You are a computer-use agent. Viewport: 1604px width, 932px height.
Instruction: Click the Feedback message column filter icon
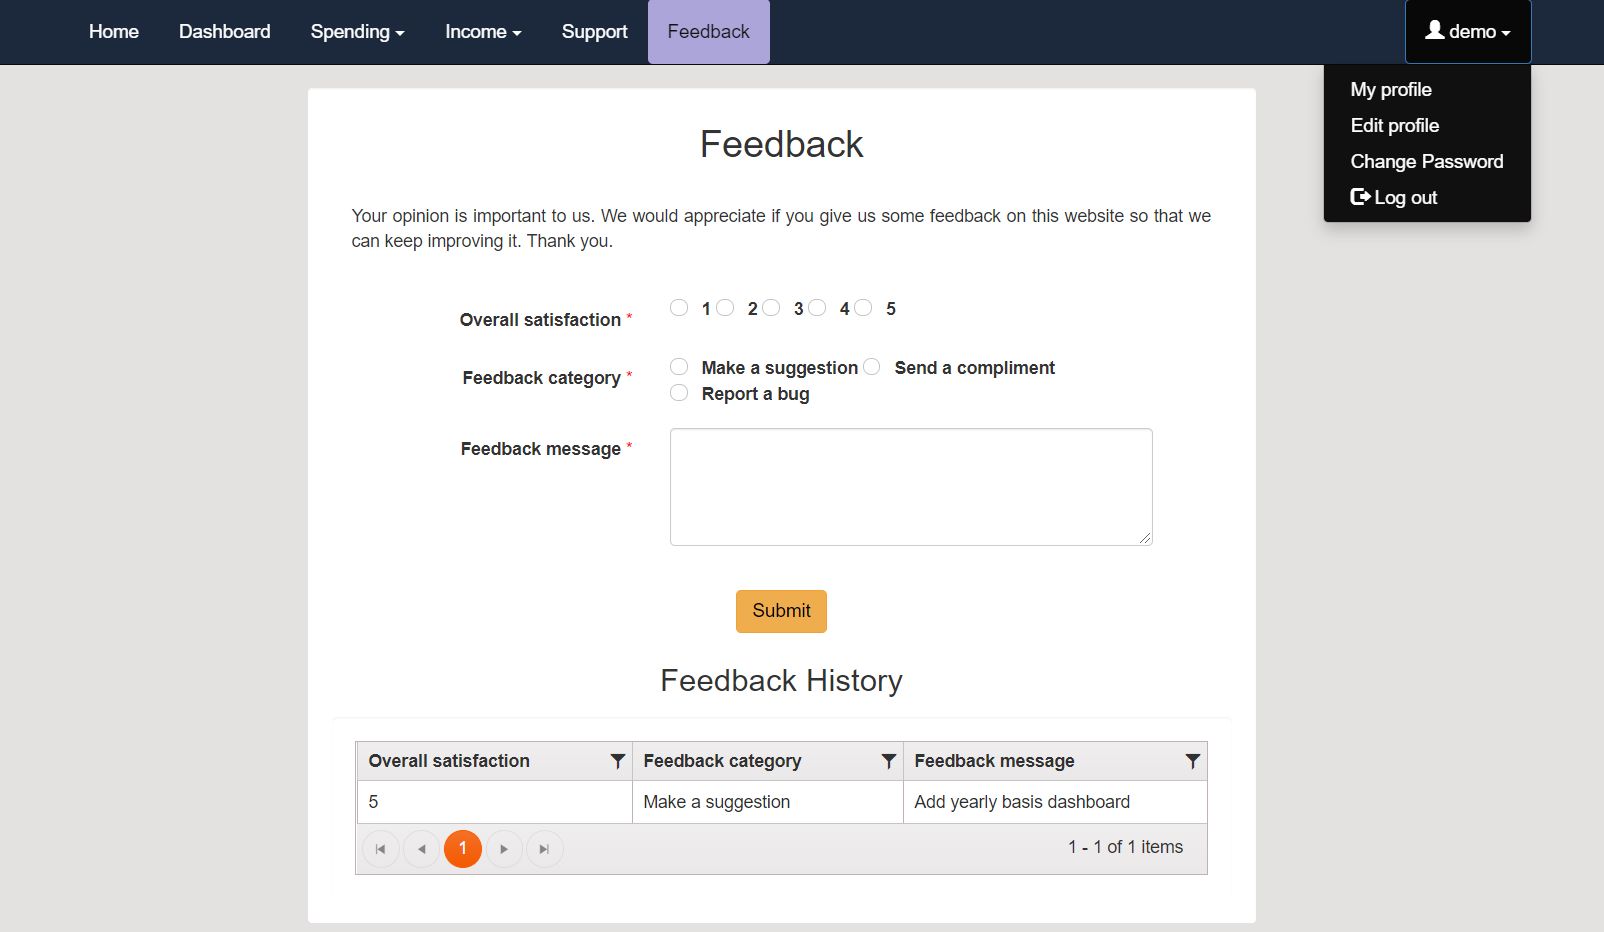pyautogui.click(x=1192, y=761)
